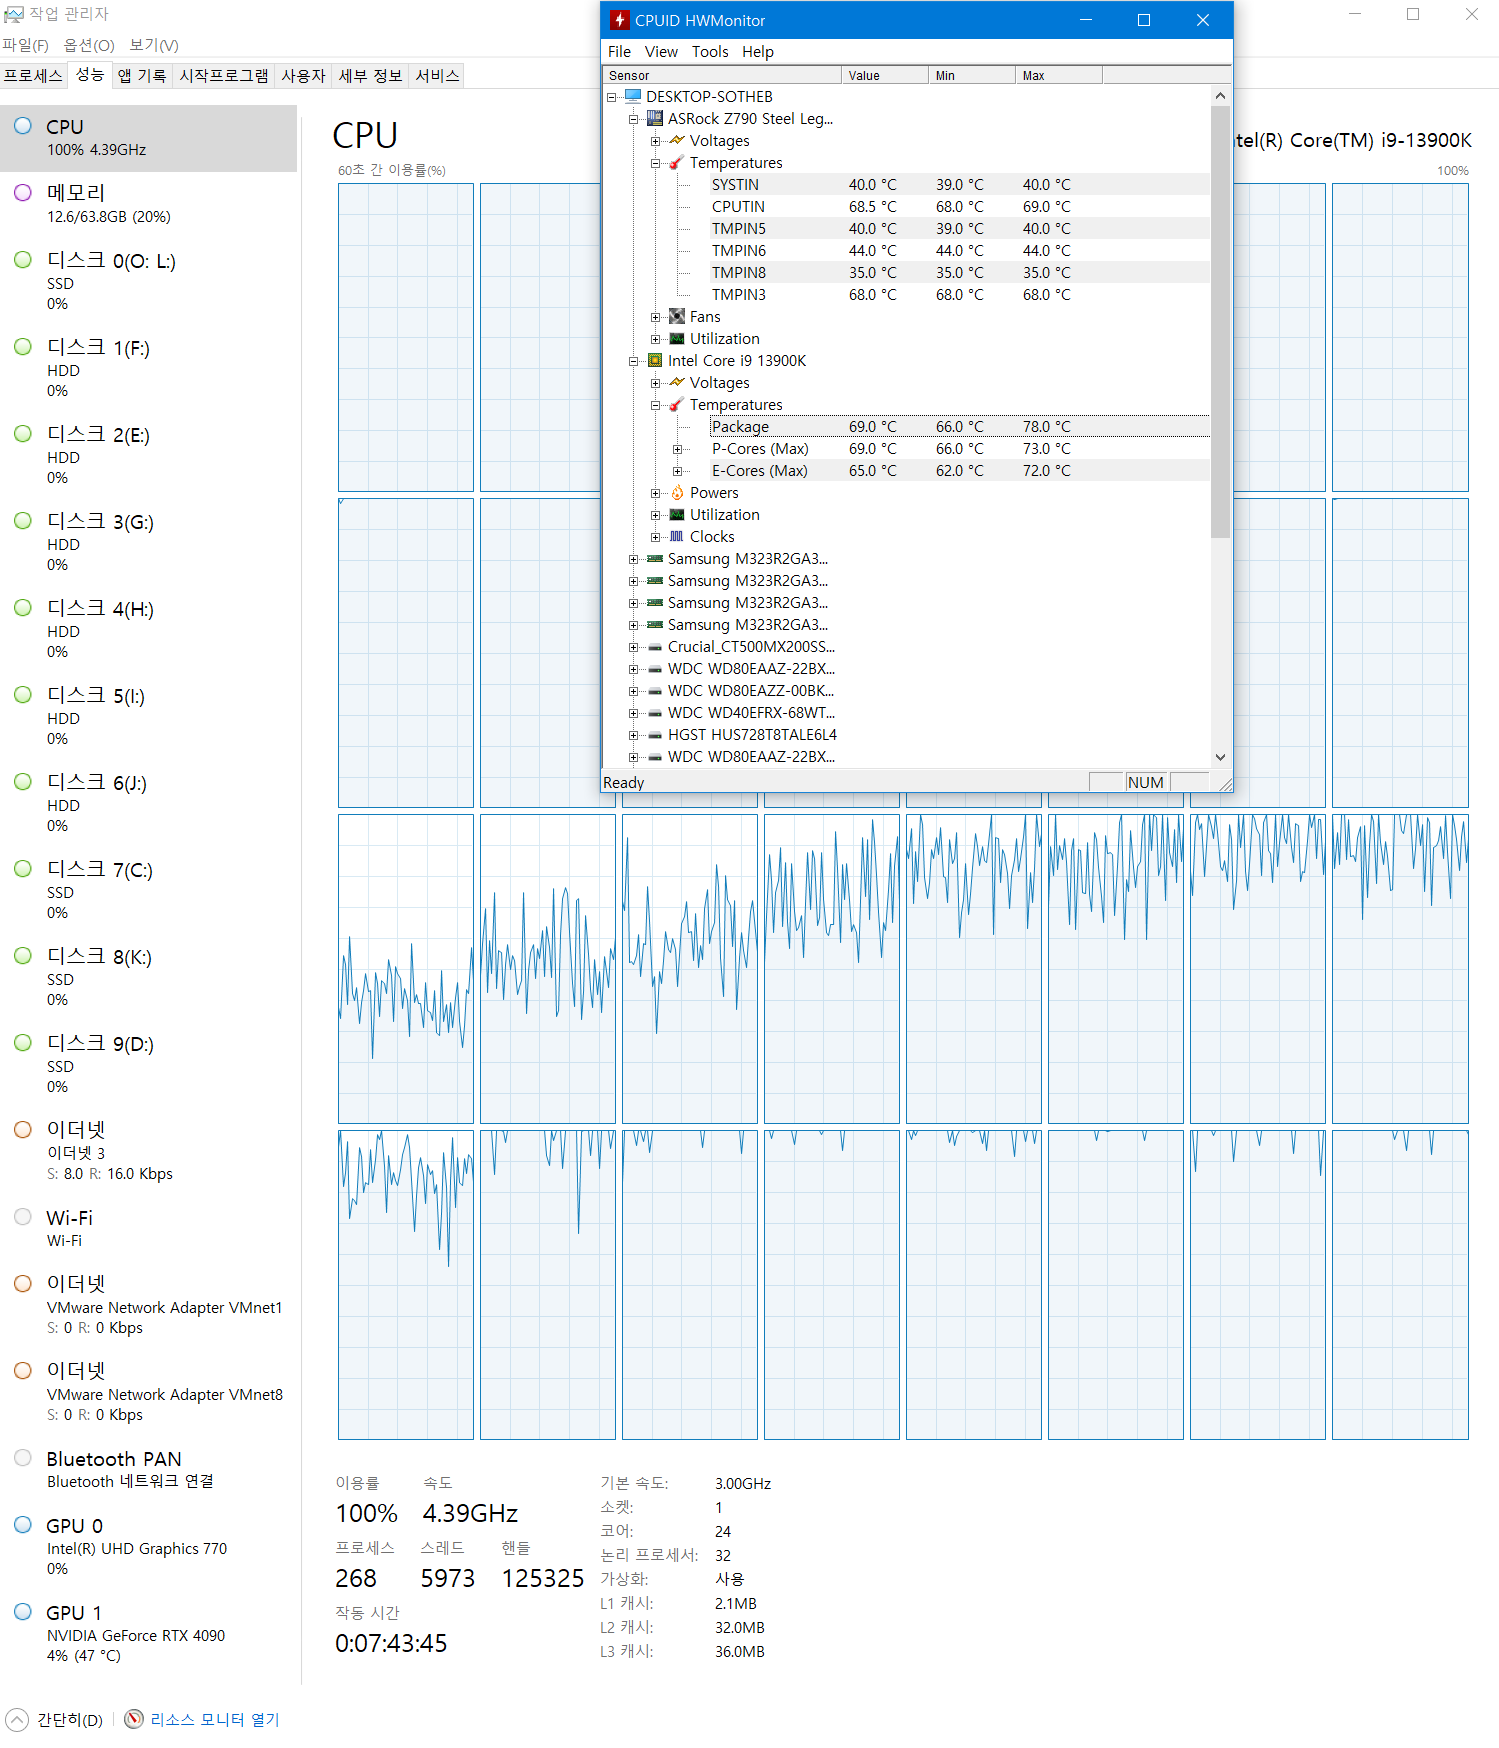Switch to 시작프로그램 tab
The height and width of the screenshot is (1748, 1499).
click(x=224, y=75)
